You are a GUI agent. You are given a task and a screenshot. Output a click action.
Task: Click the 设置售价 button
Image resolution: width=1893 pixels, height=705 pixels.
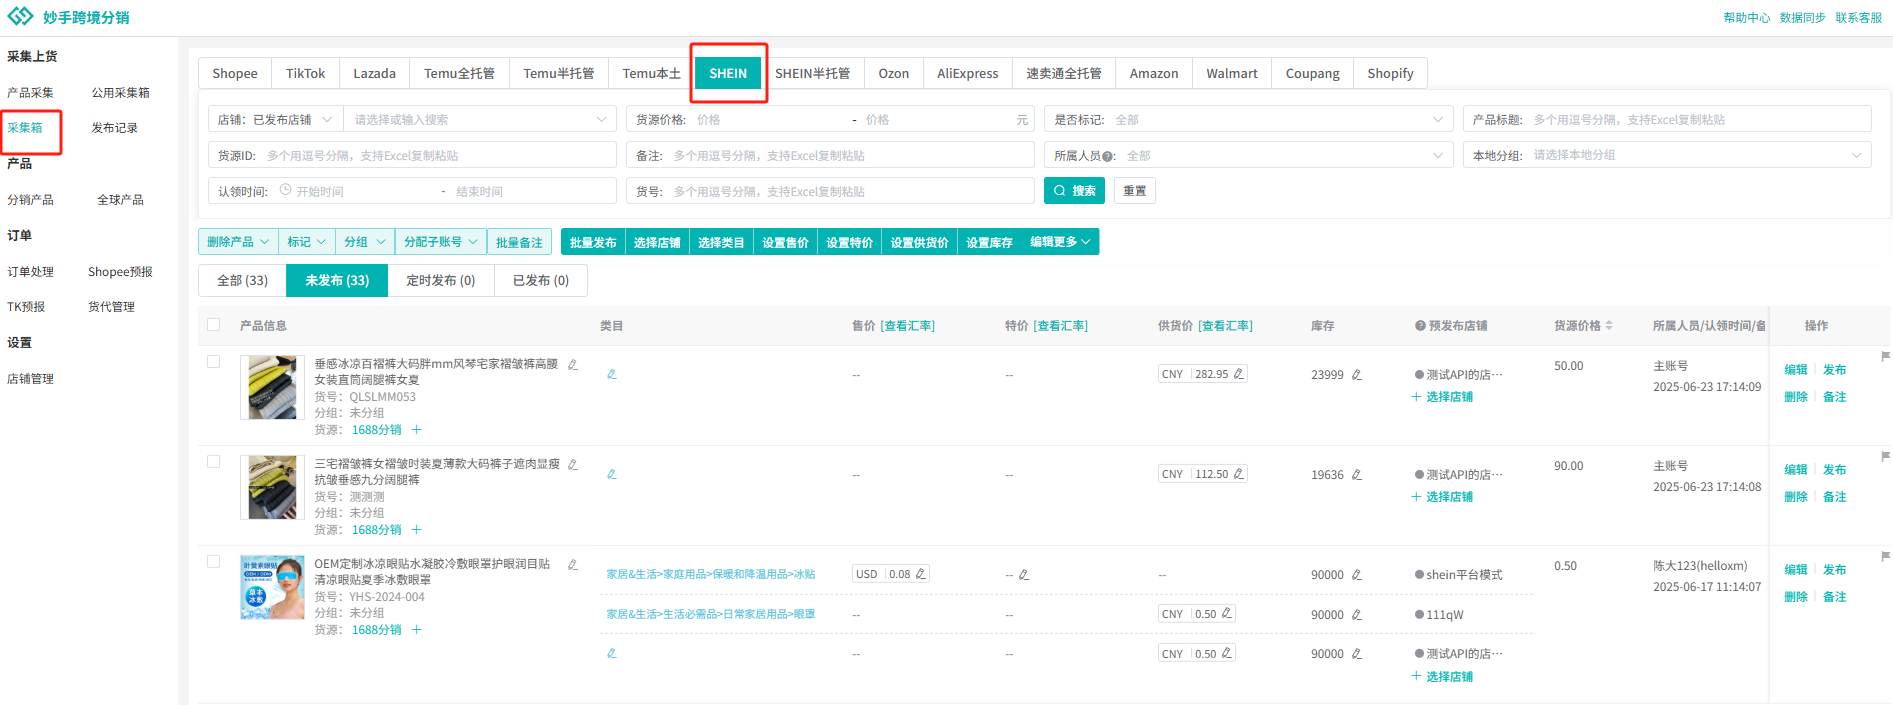(x=785, y=242)
